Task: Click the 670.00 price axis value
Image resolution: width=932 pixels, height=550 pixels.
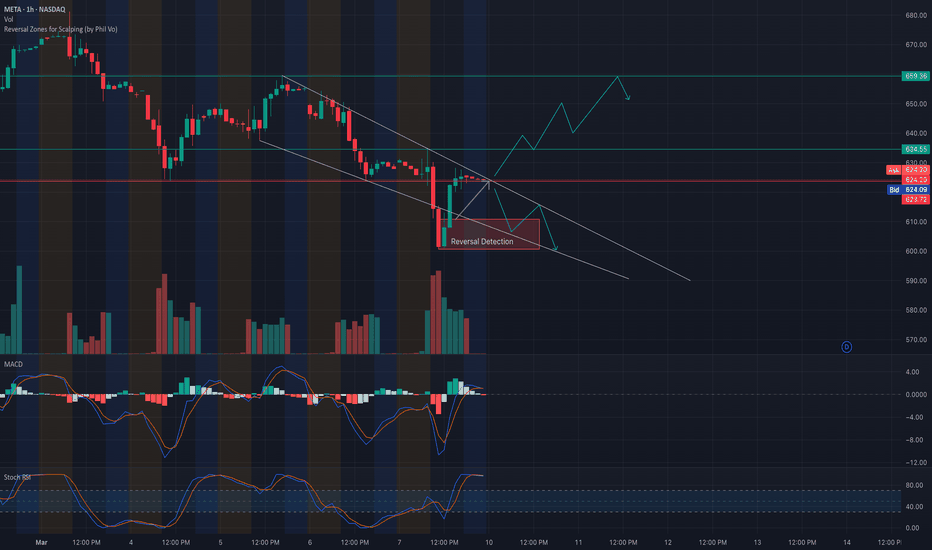Action: pos(916,45)
